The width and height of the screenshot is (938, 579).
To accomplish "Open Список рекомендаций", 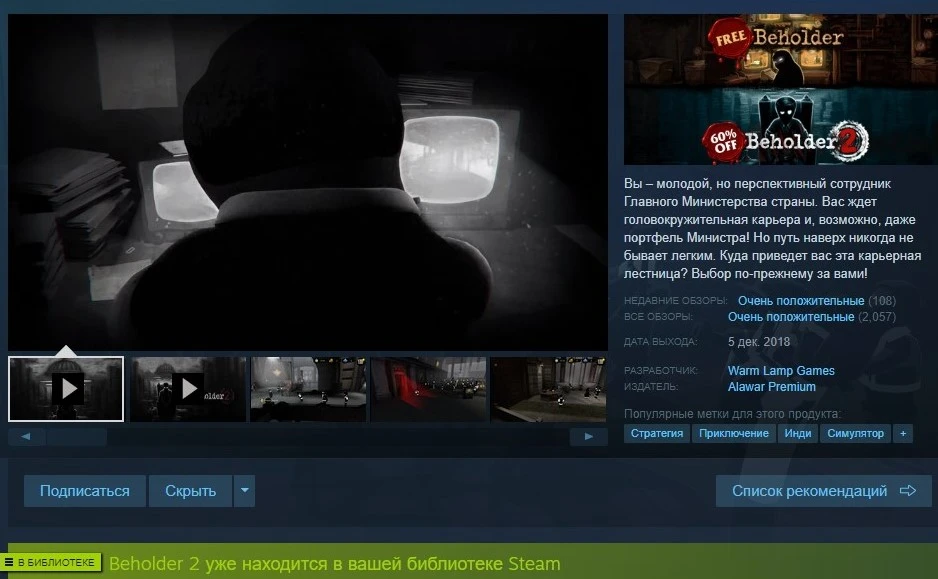I will (824, 491).
